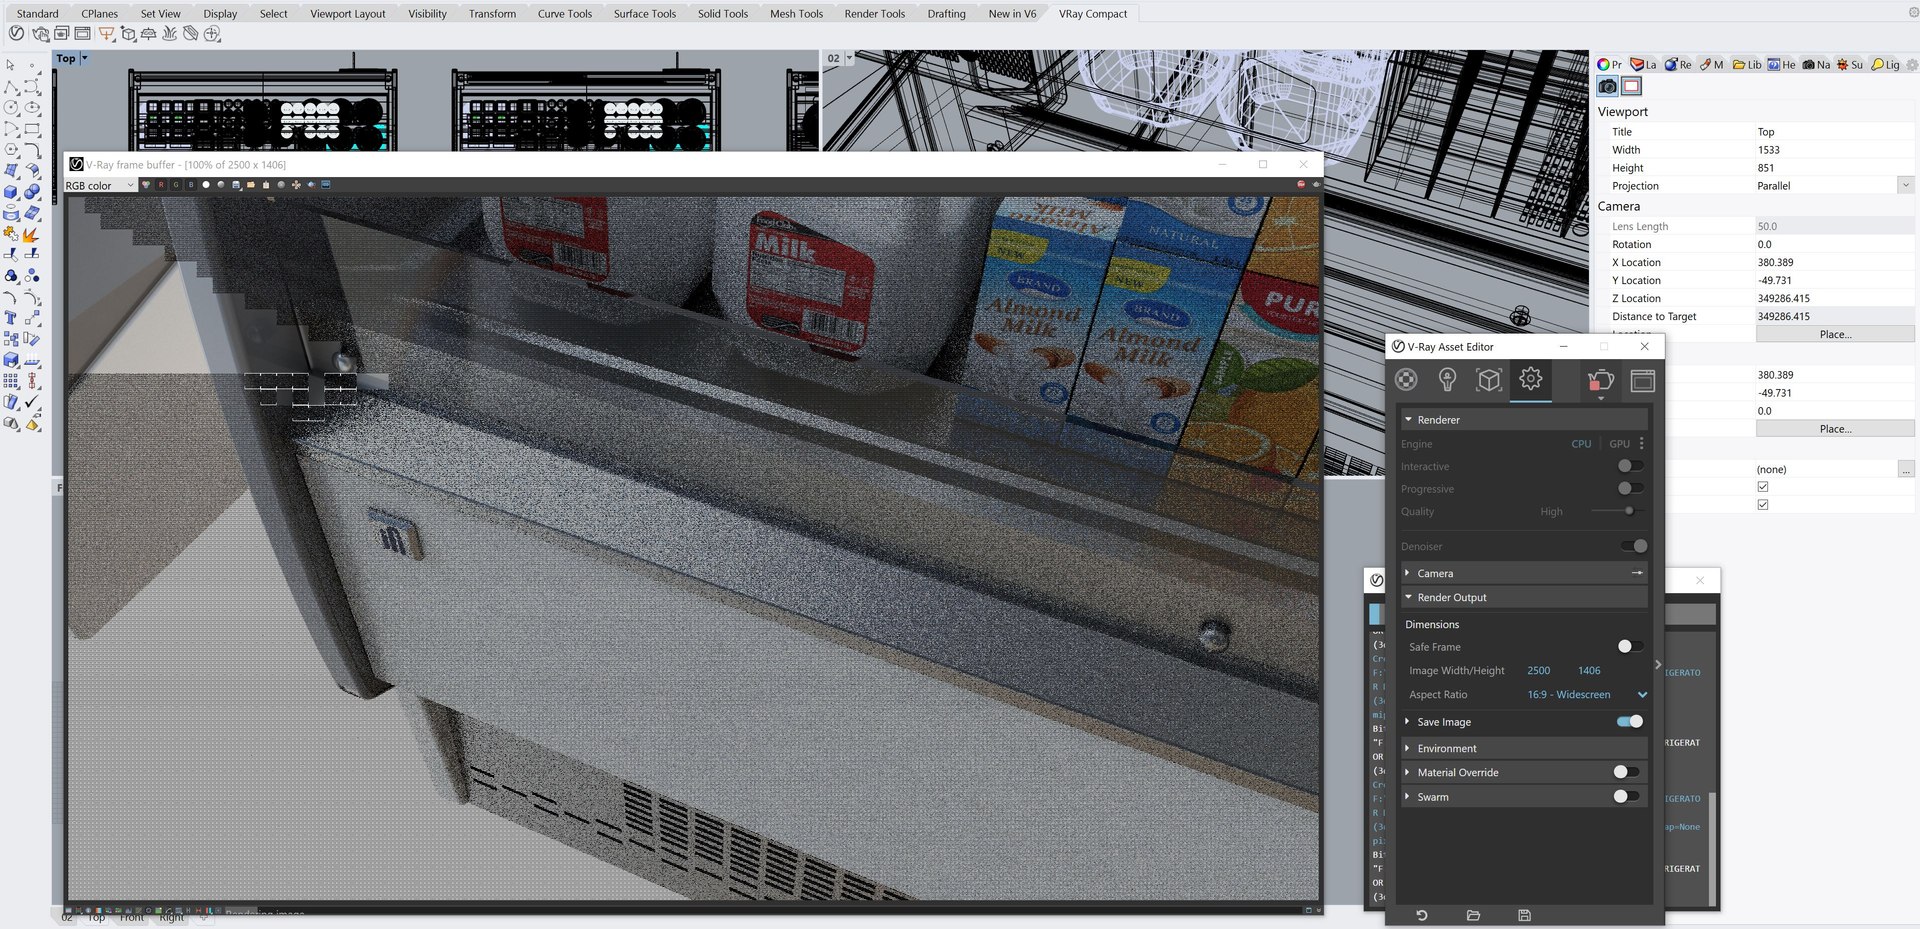Open RGB color channel dropdown

100,186
